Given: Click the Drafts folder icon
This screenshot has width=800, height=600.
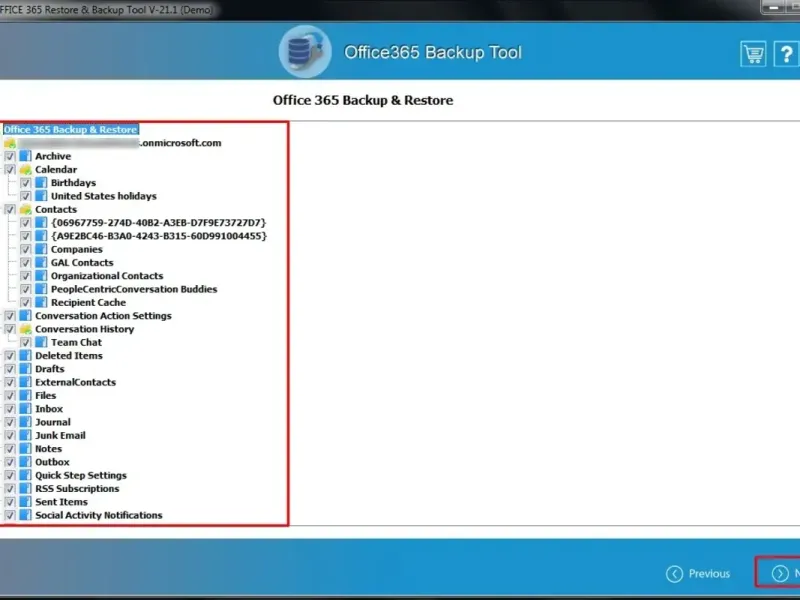Looking at the screenshot, I should pos(26,369).
